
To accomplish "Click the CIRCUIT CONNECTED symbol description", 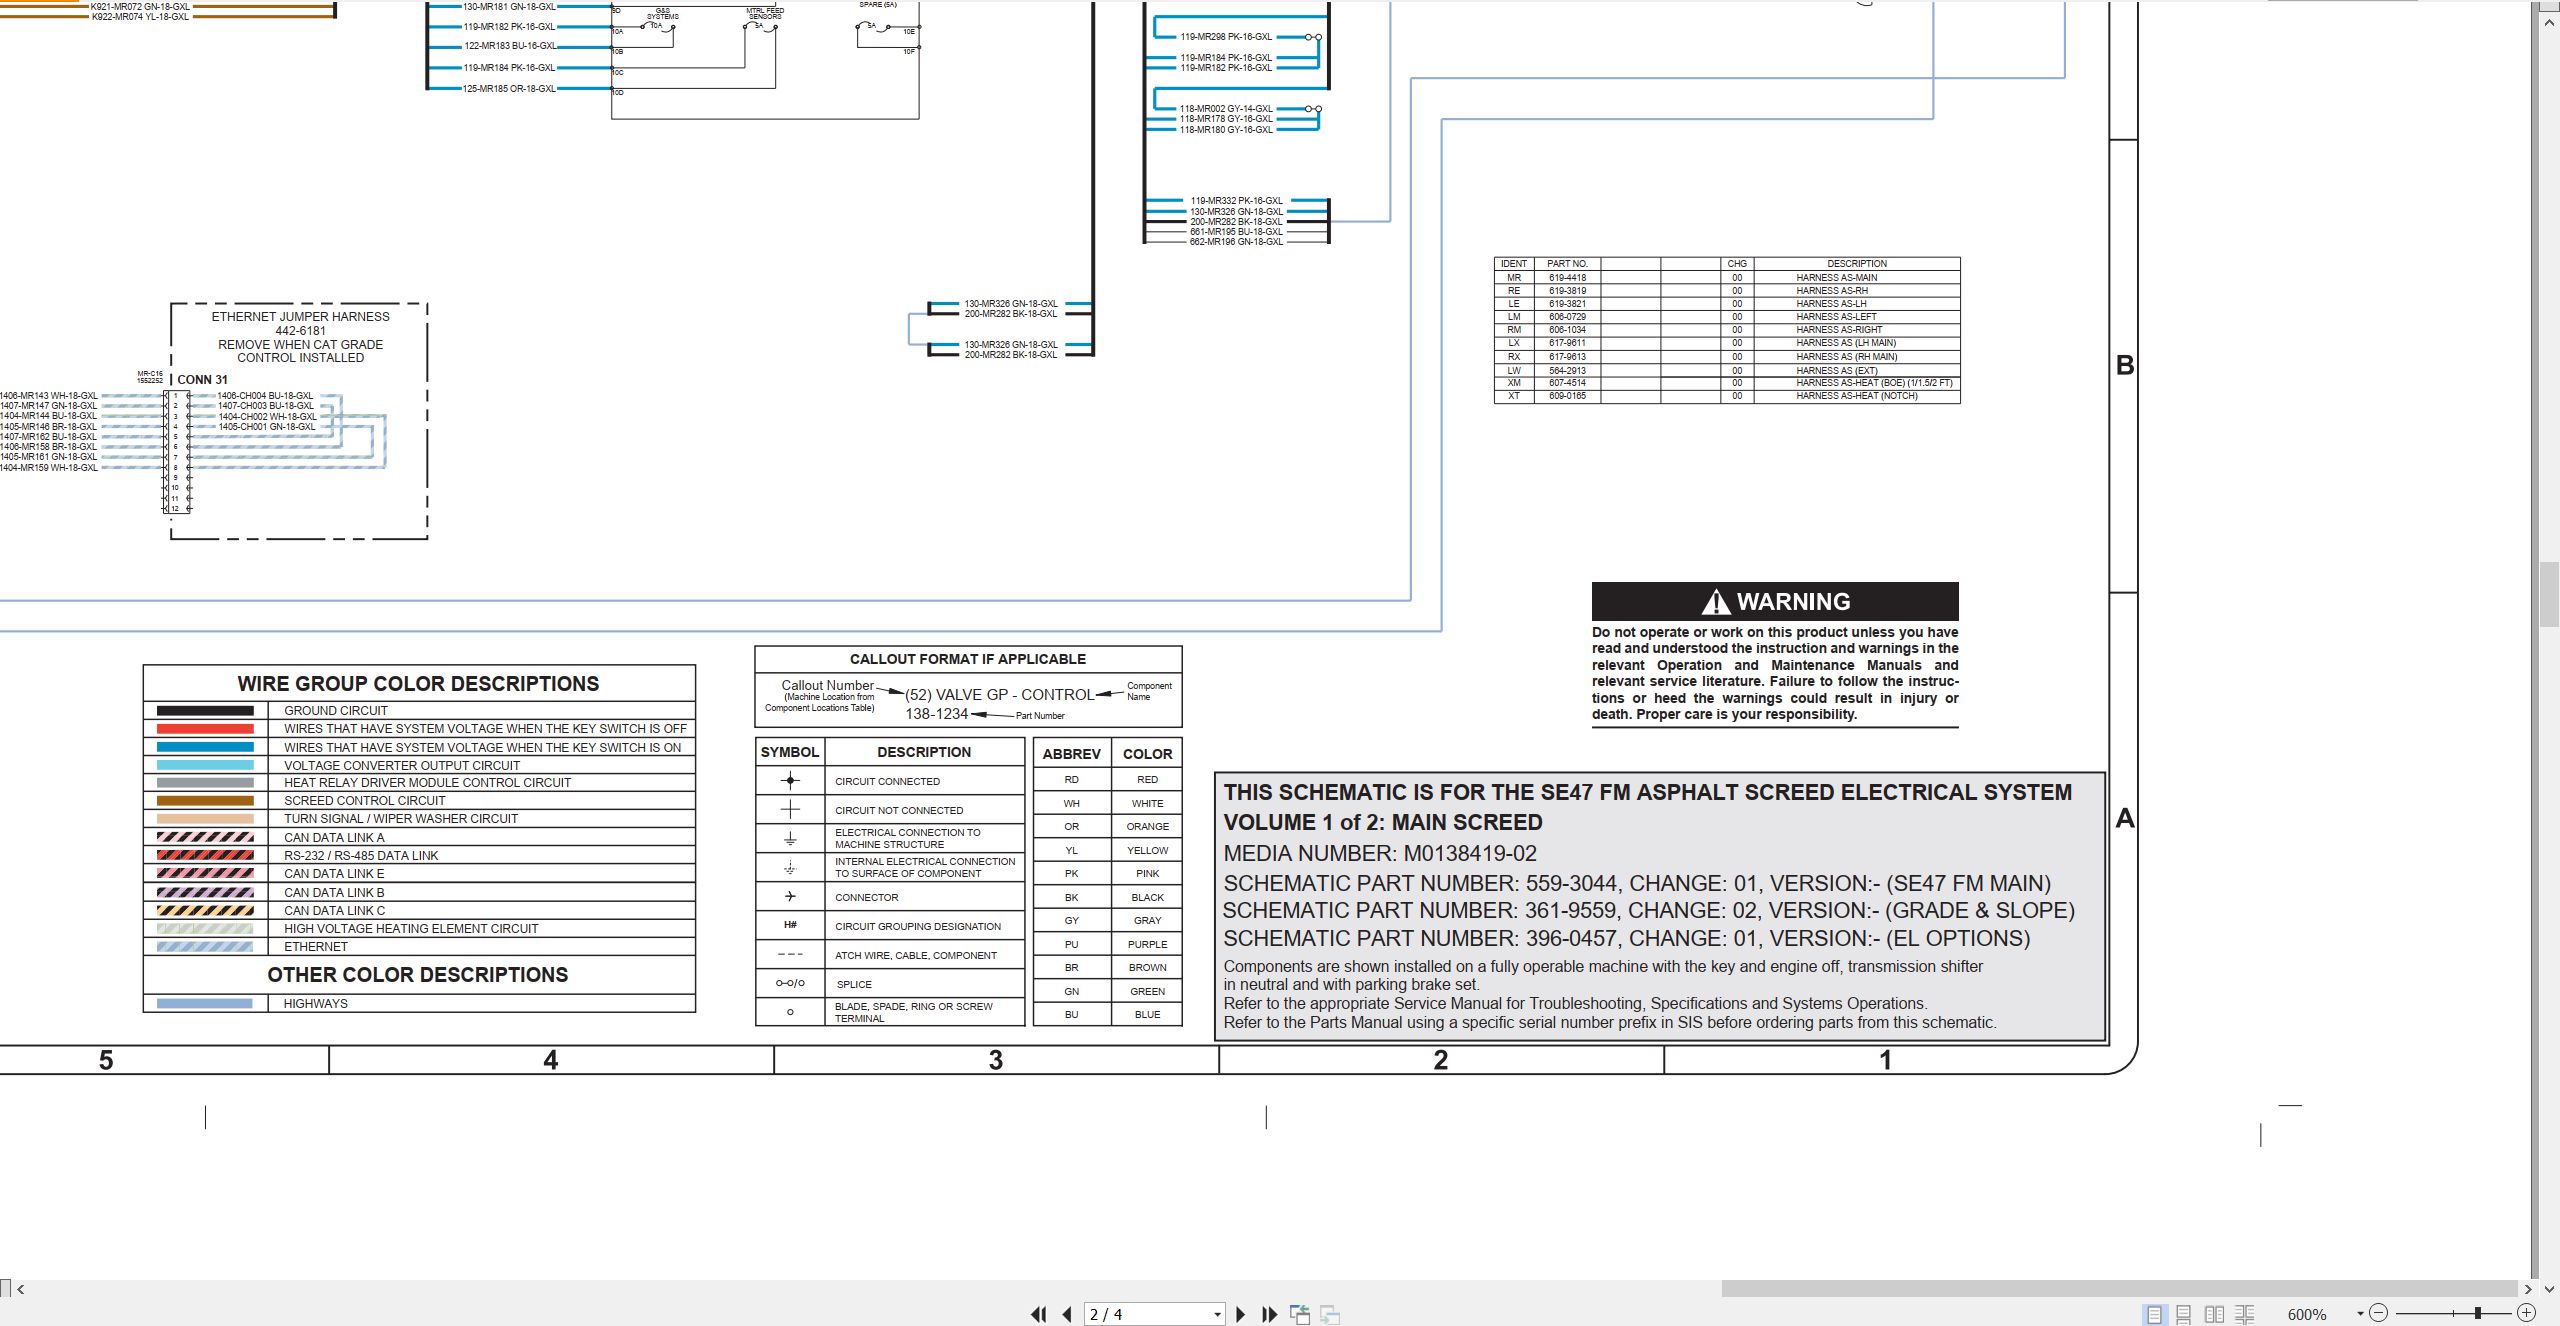I will (x=887, y=781).
